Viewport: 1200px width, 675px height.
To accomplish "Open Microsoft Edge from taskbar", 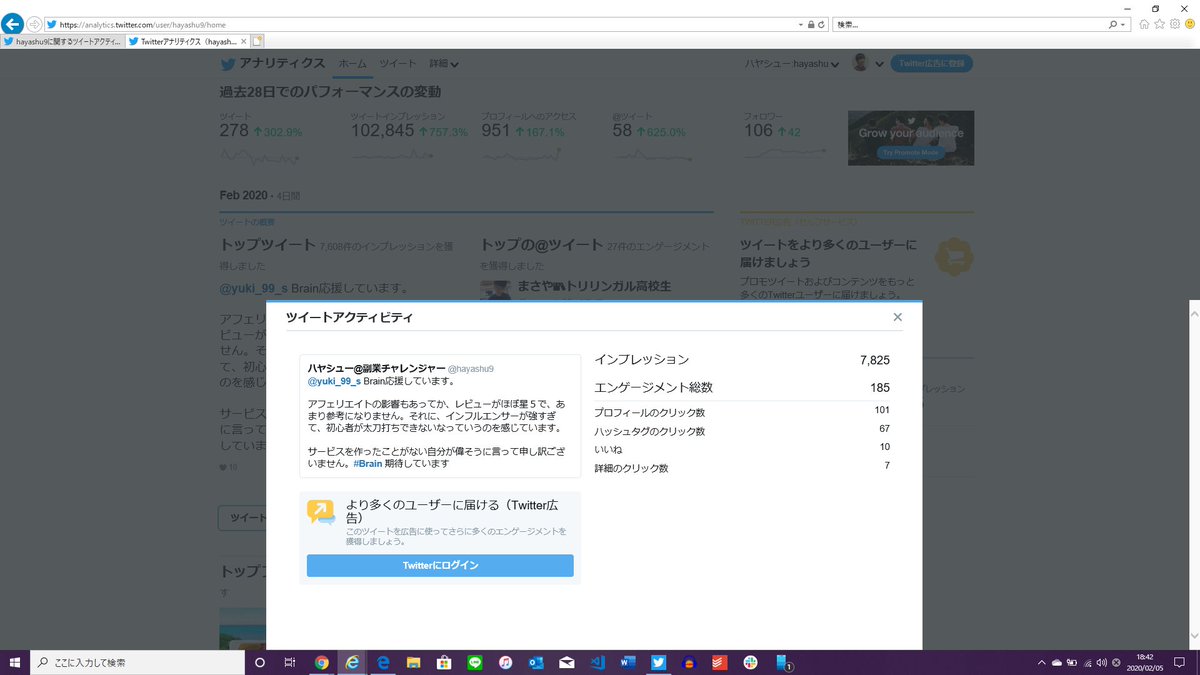I will 382,662.
